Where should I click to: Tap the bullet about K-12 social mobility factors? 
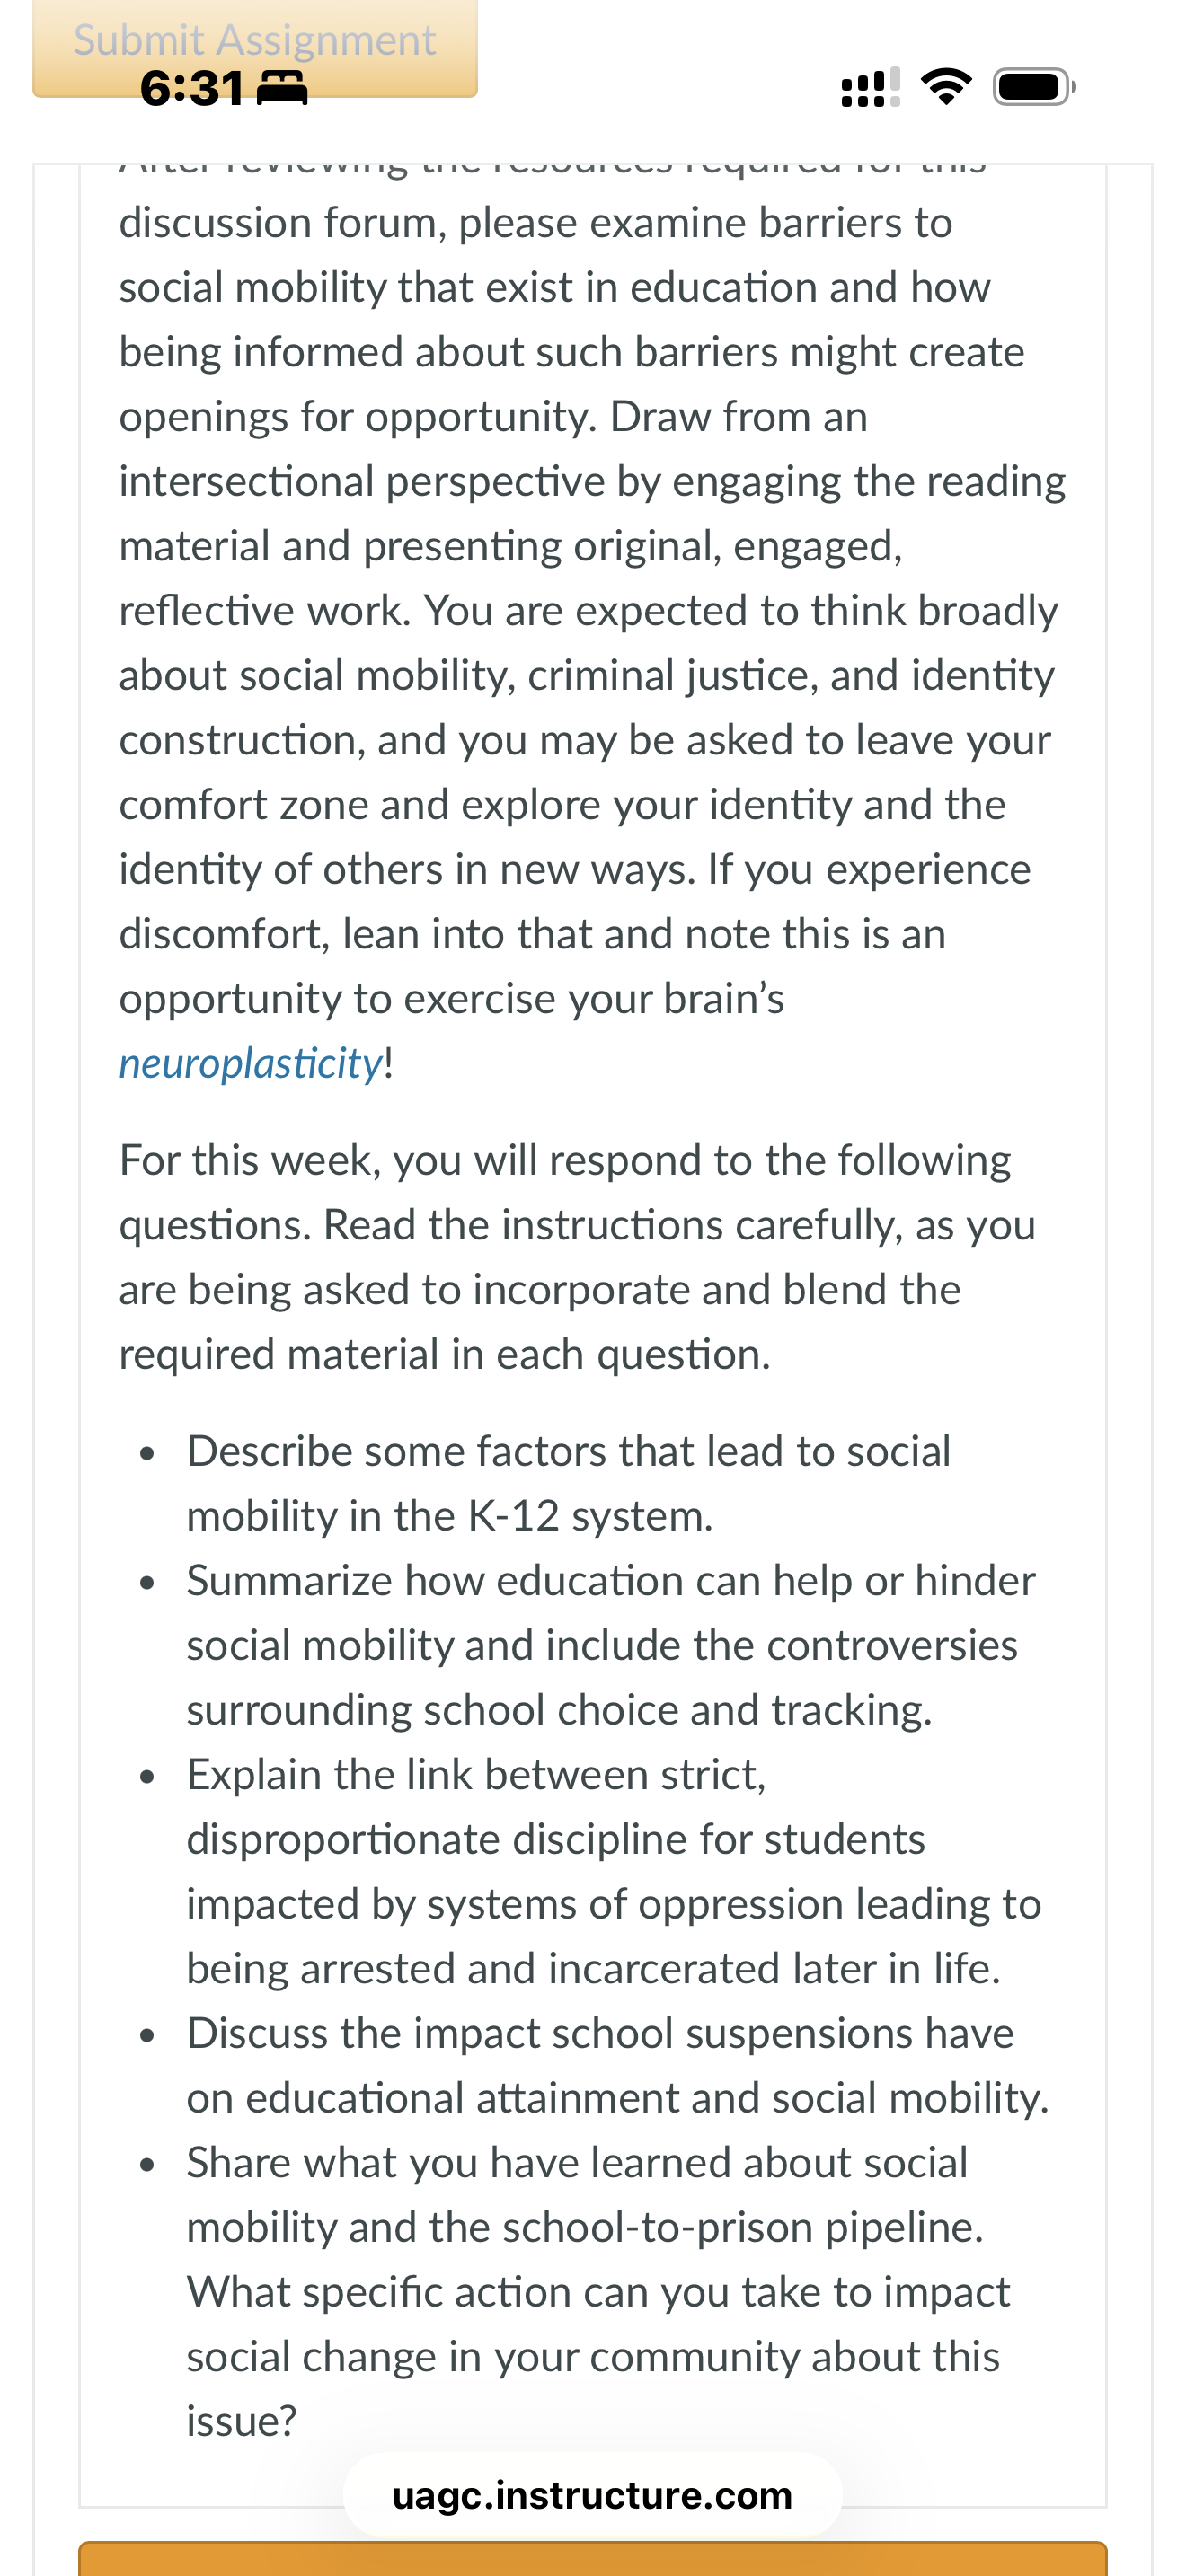click(x=569, y=1483)
